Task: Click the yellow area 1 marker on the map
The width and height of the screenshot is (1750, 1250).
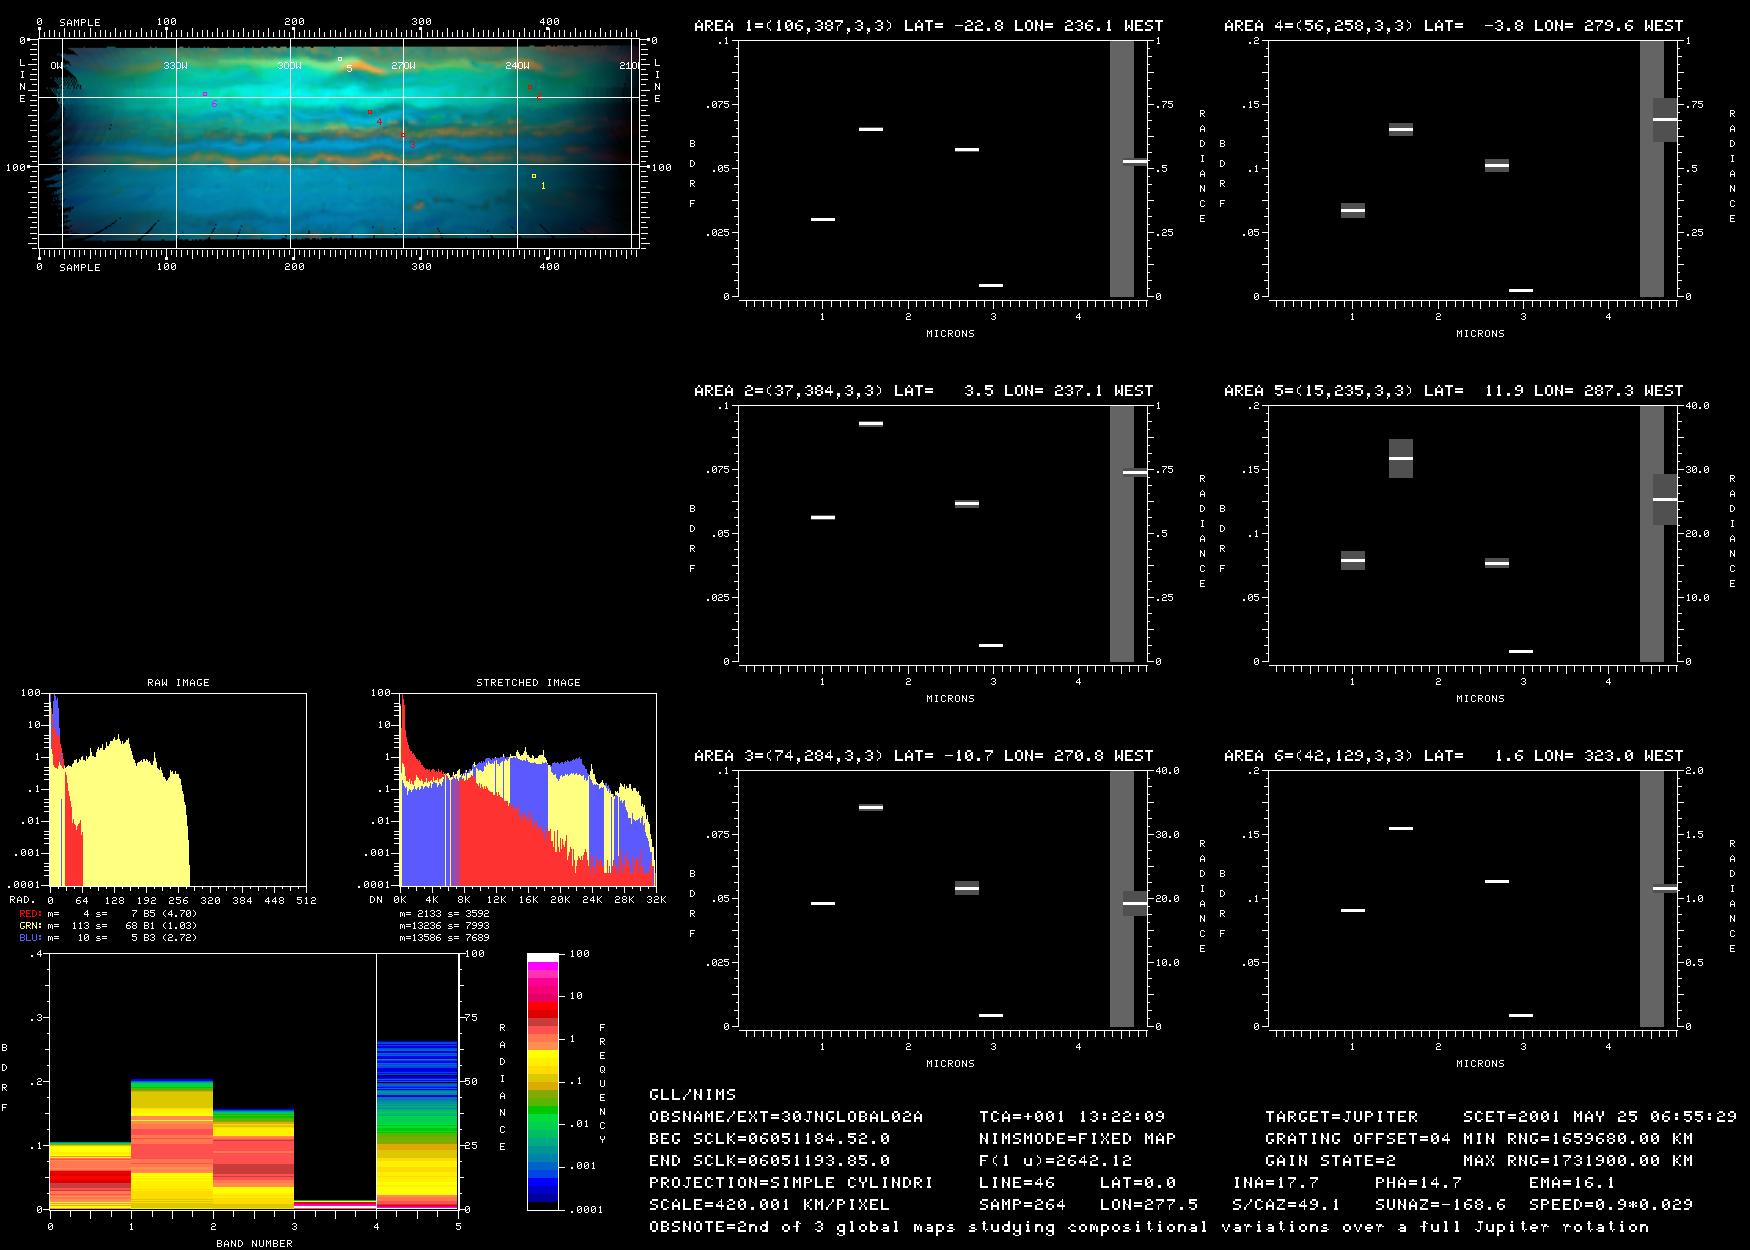Action: [x=534, y=176]
